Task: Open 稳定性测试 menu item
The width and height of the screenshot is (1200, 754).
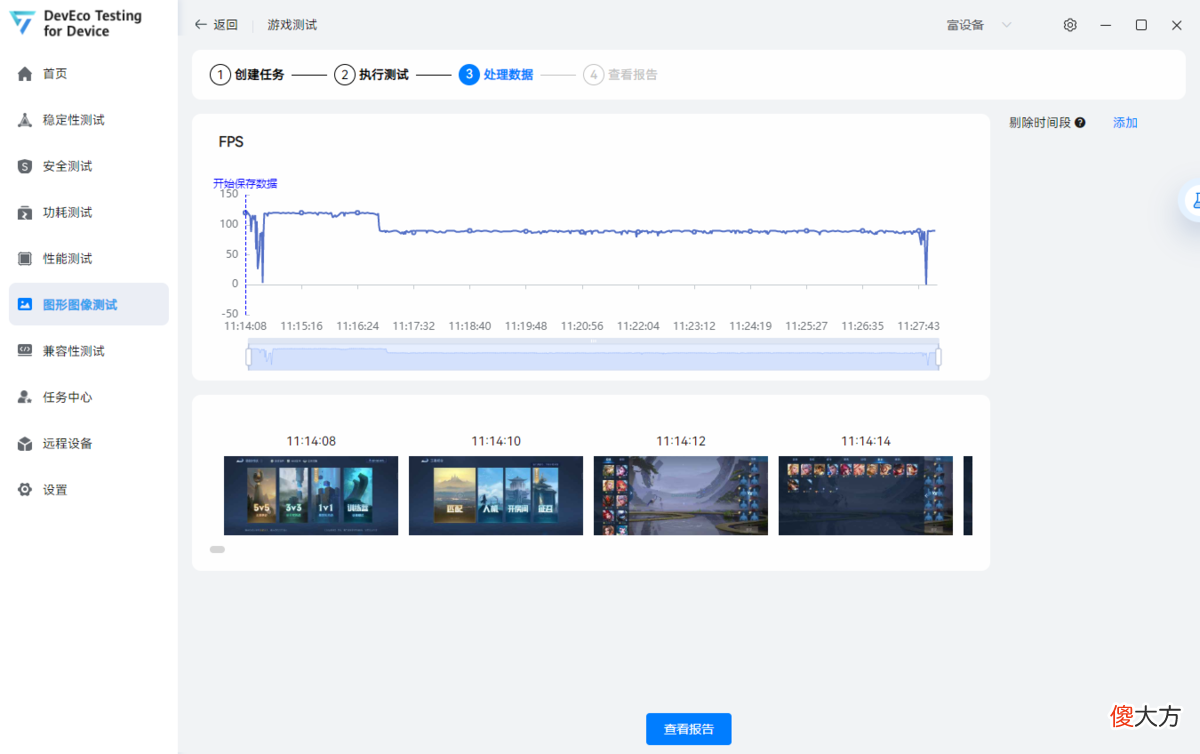Action: click(89, 120)
